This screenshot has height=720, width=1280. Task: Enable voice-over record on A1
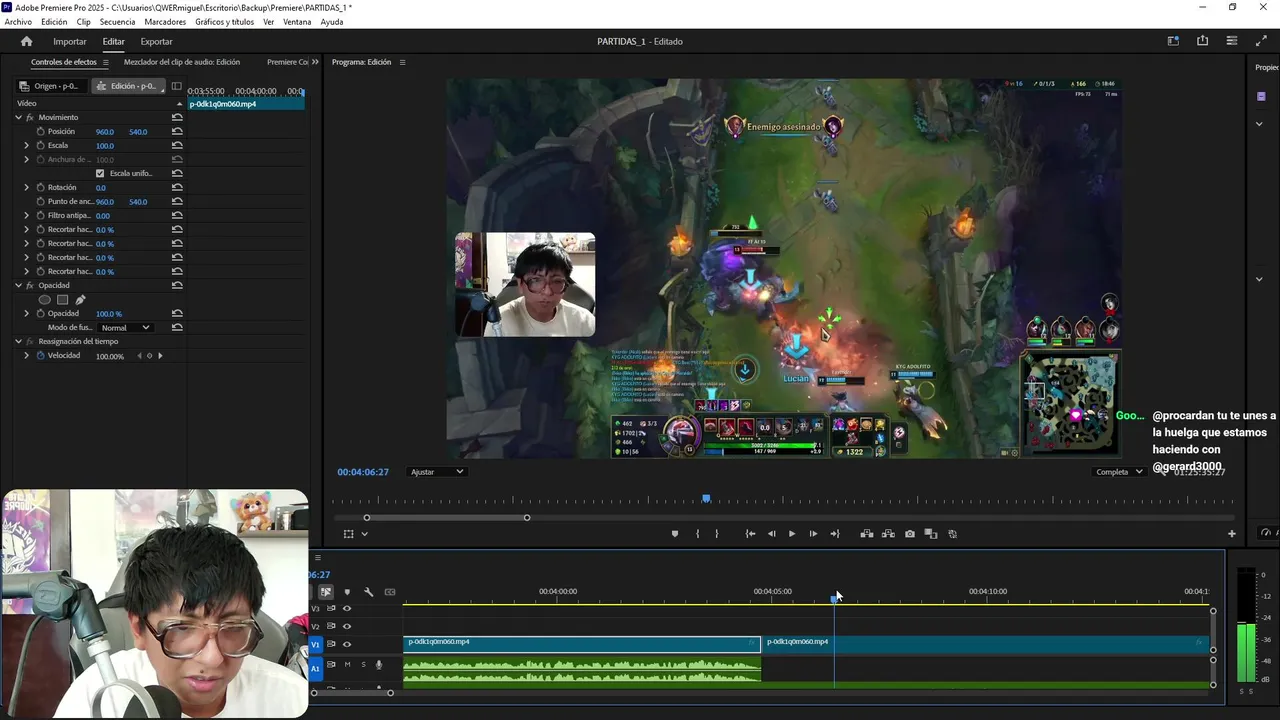tap(378, 664)
